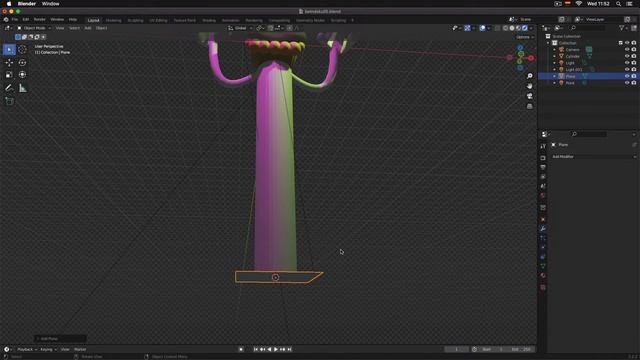Select the Transform tool

(x=22, y=75)
